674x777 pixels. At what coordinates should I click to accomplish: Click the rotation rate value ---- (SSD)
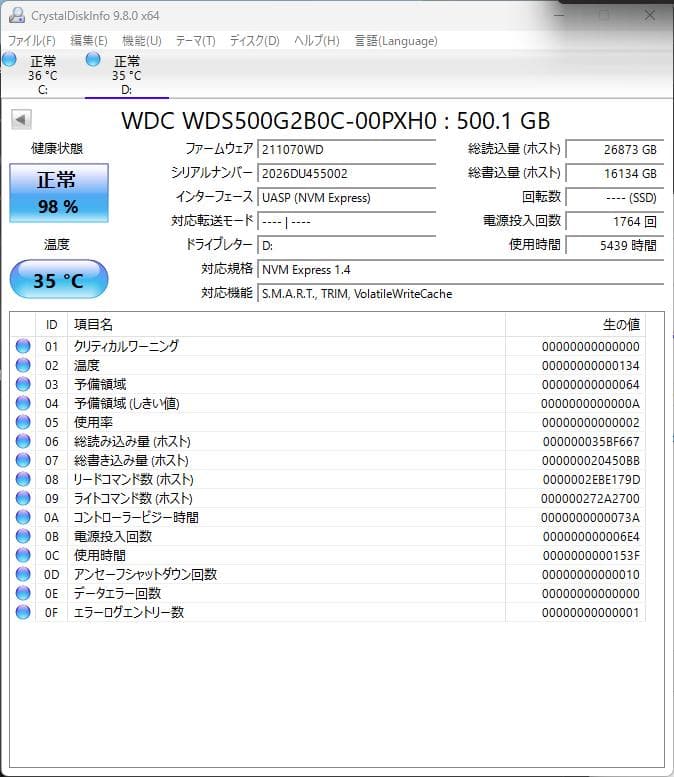[x=615, y=197]
